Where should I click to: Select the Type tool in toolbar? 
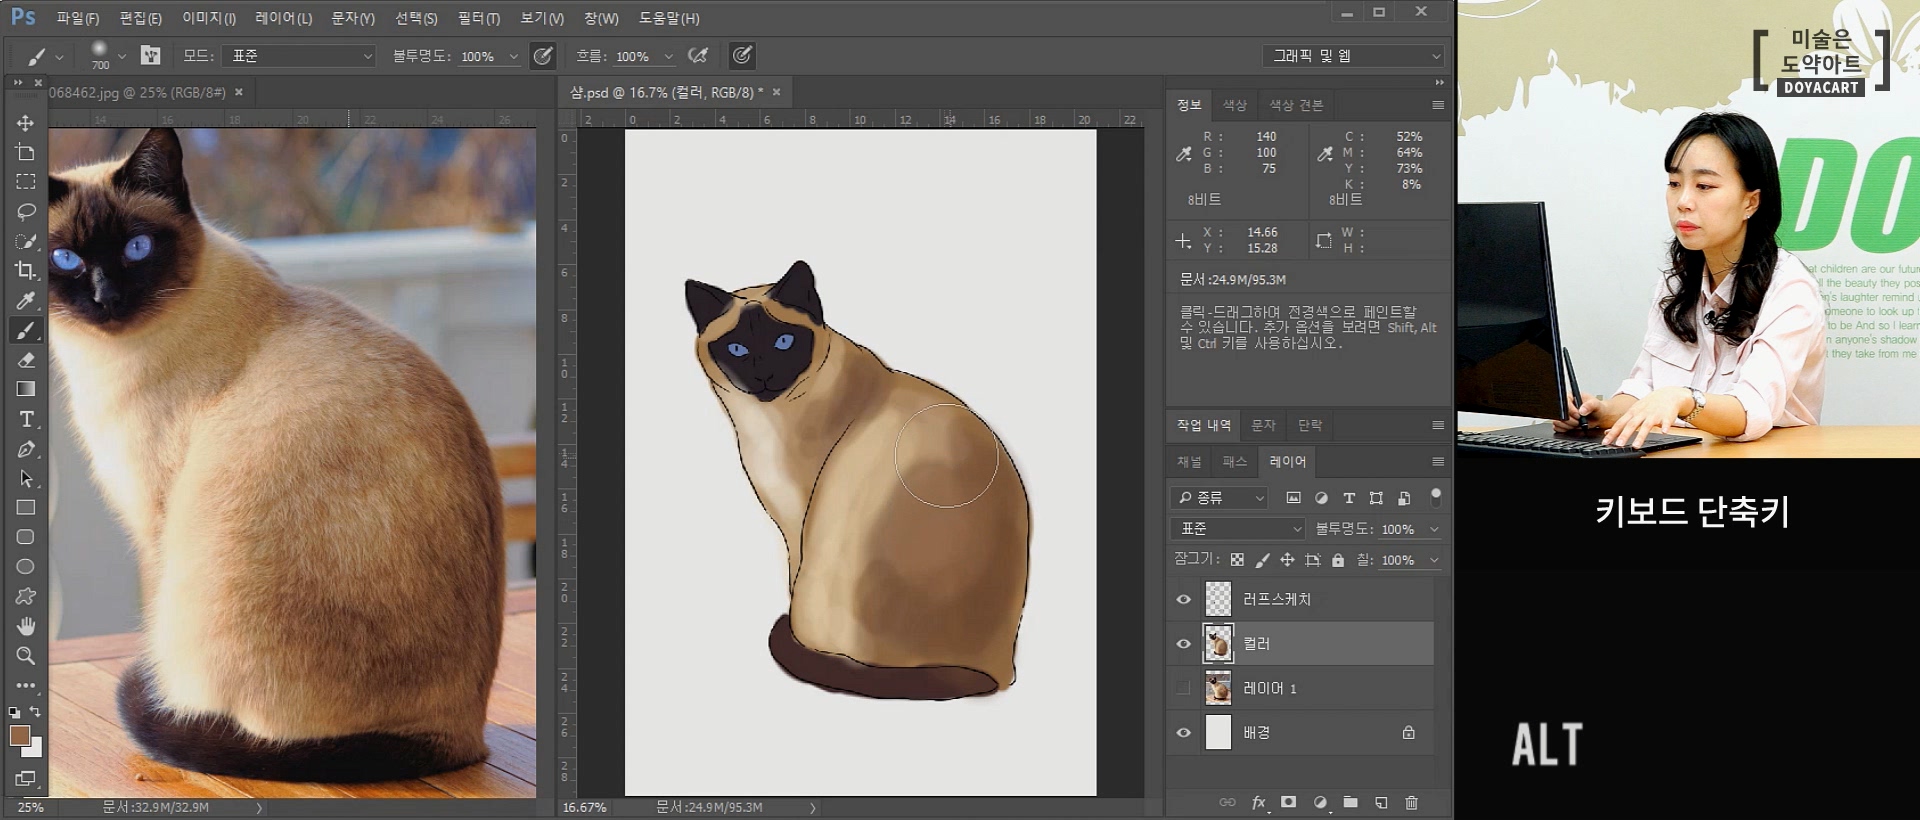pos(26,419)
